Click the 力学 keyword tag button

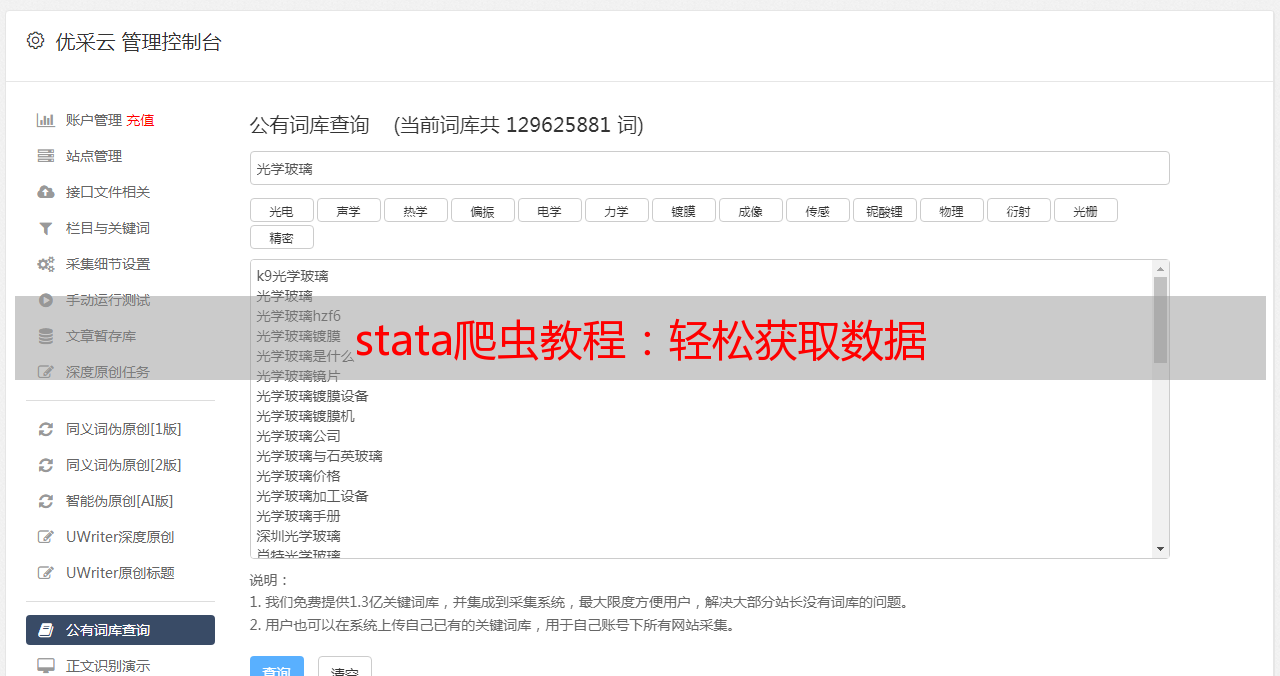(616, 210)
